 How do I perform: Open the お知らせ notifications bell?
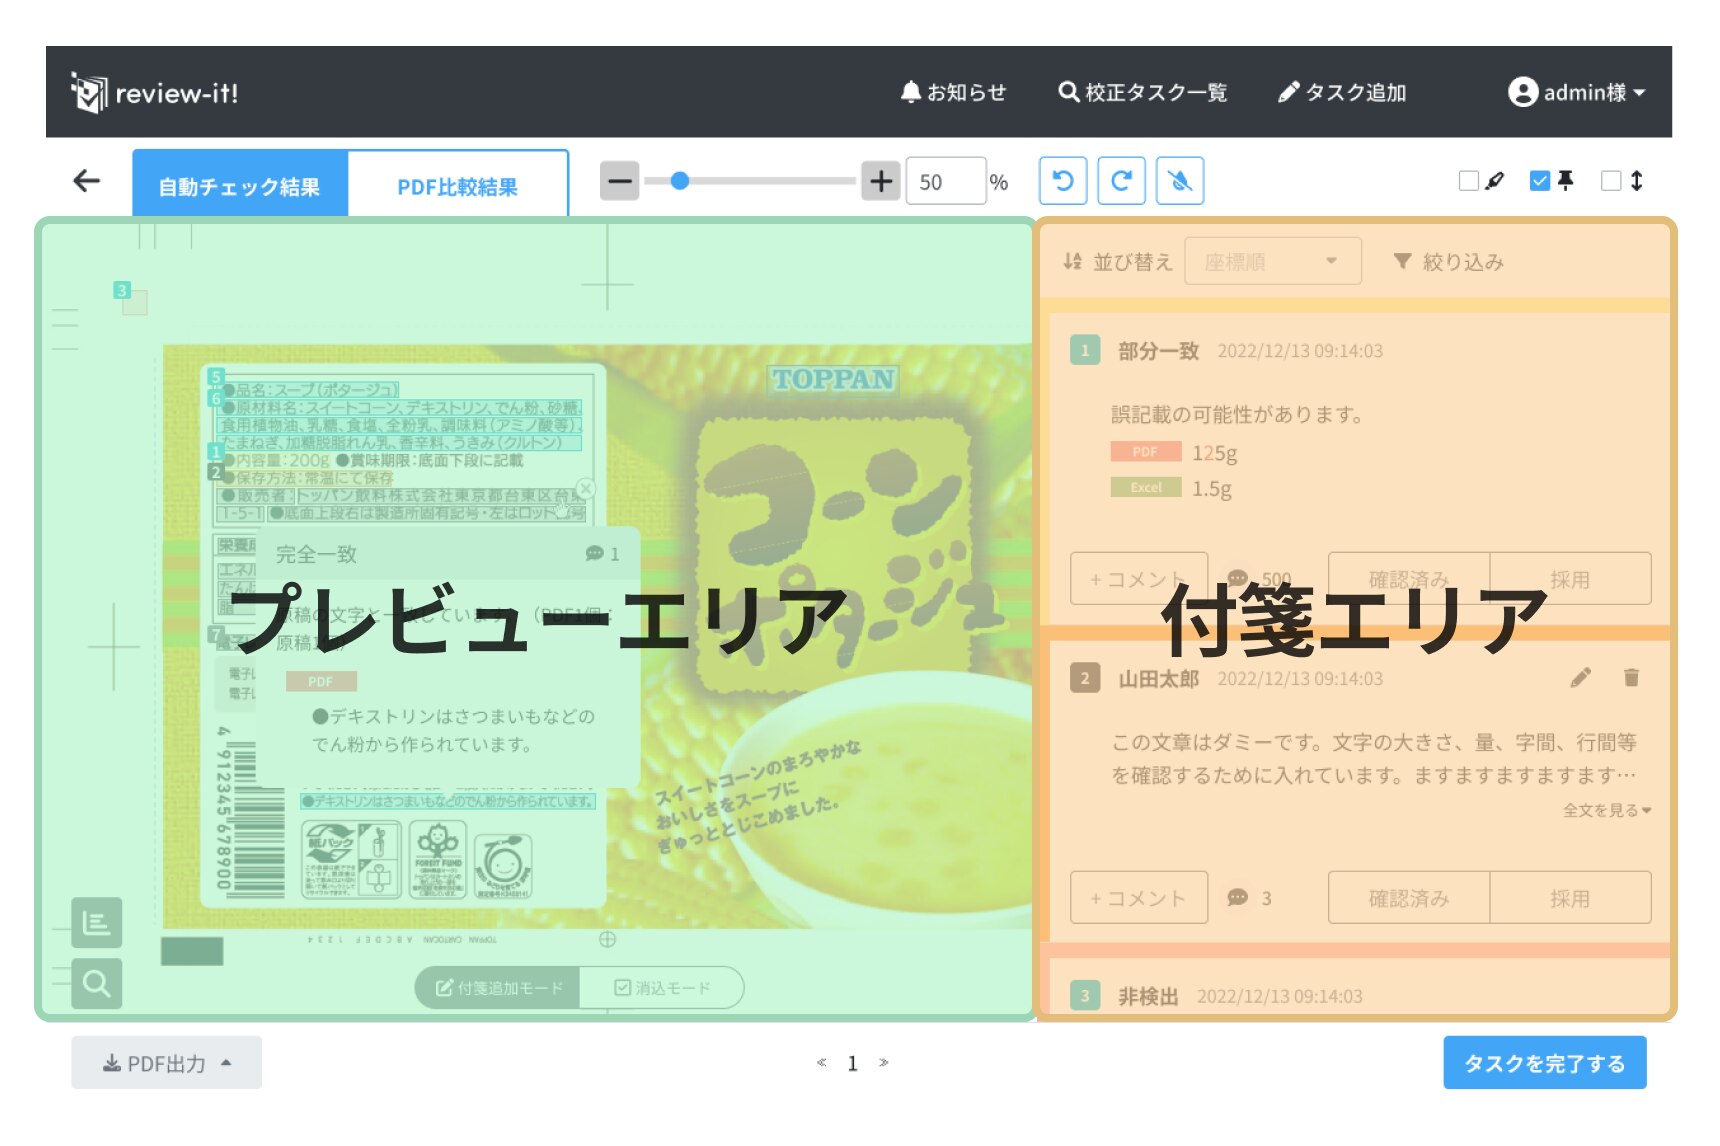tap(953, 92)
